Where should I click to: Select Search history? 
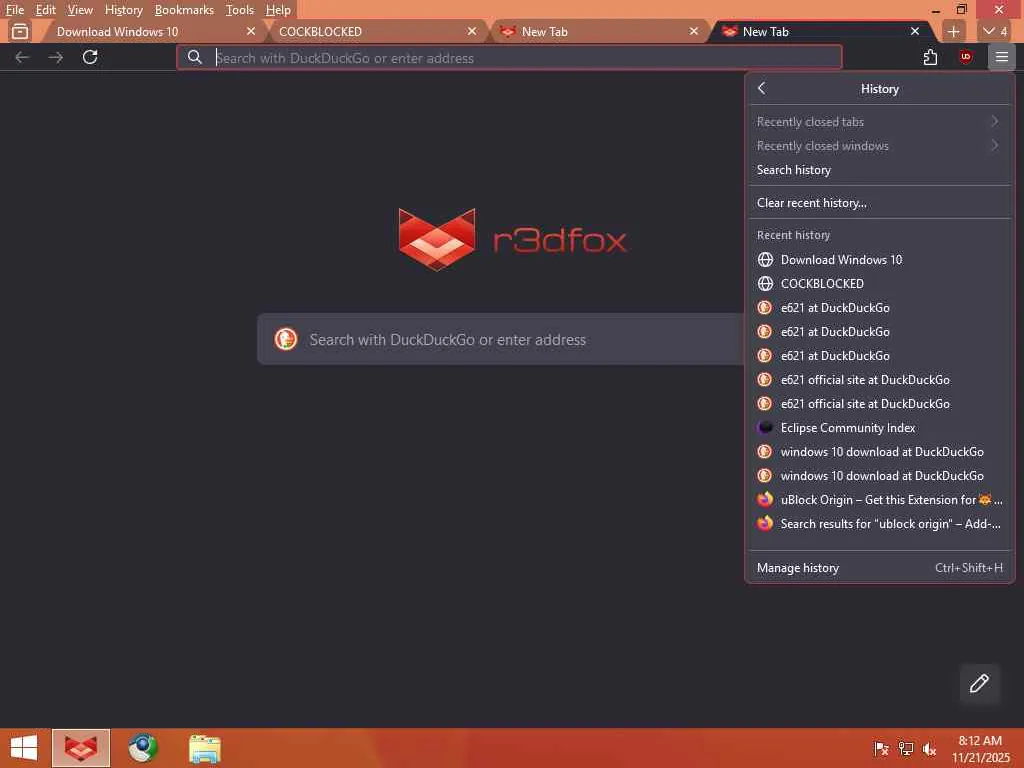879,170
